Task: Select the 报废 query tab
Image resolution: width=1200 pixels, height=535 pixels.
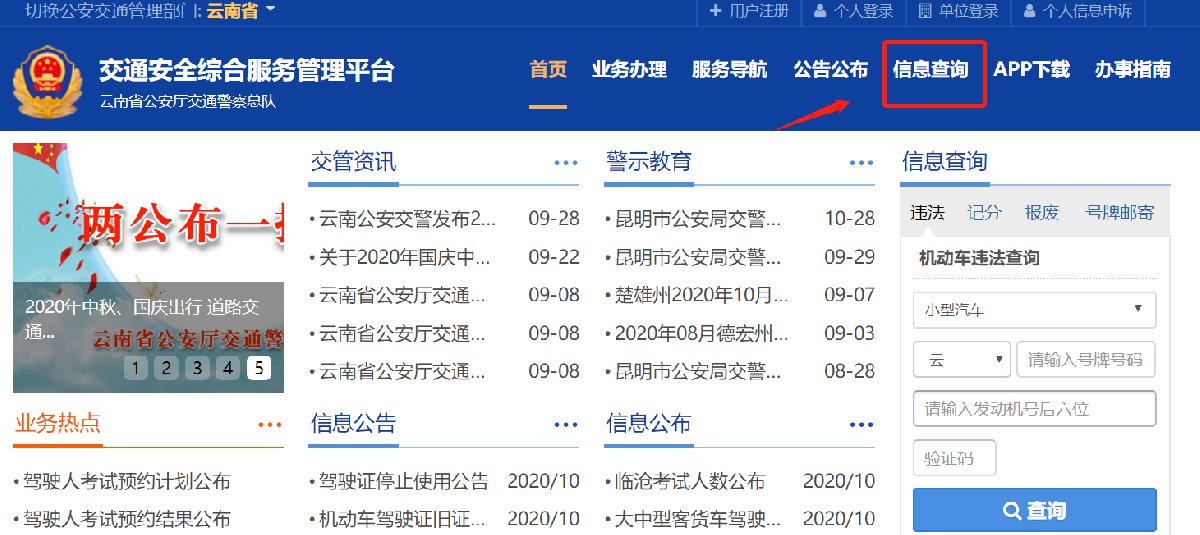Action: click(1042, 212)
